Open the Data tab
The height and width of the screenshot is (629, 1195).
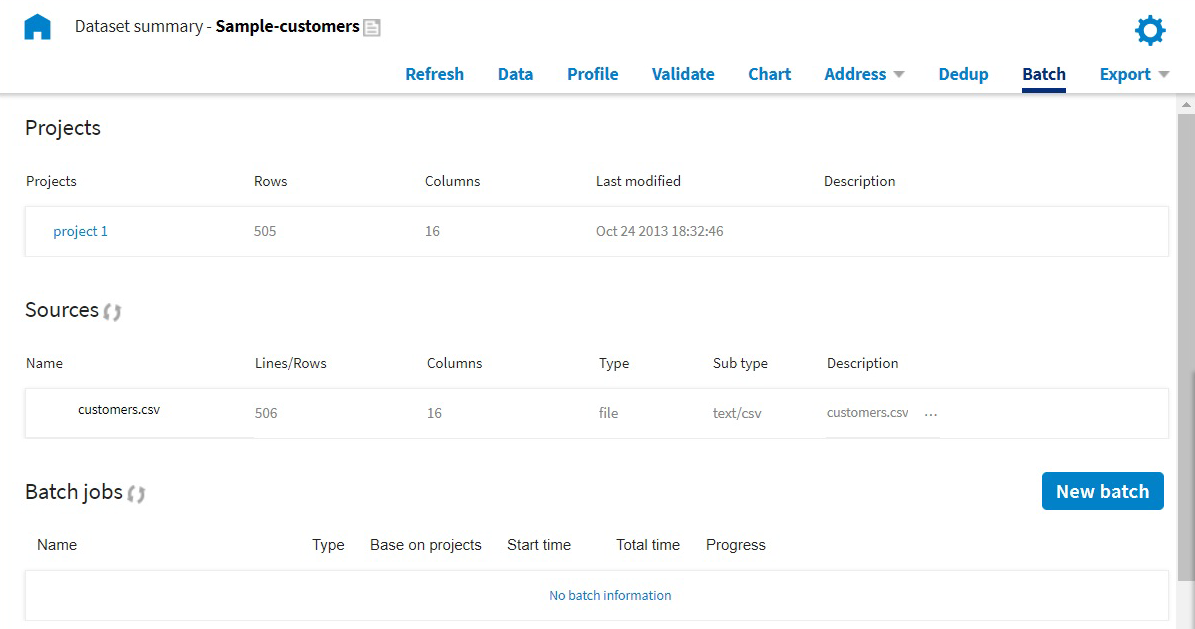click(515, 74)
